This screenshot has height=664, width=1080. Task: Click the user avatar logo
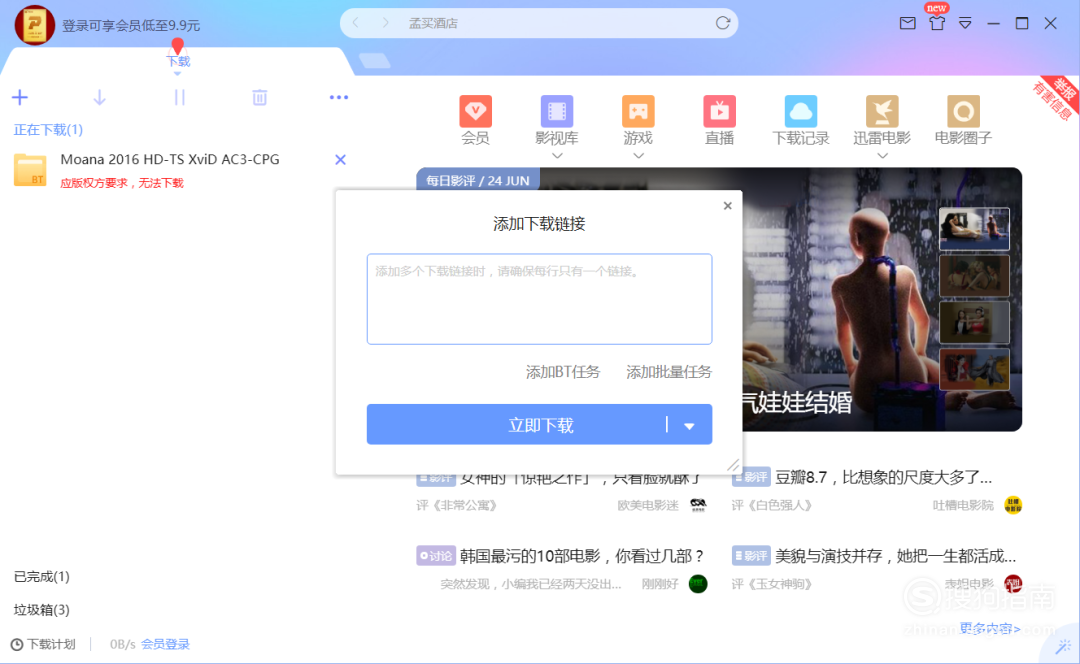click(x=34, y=25)
